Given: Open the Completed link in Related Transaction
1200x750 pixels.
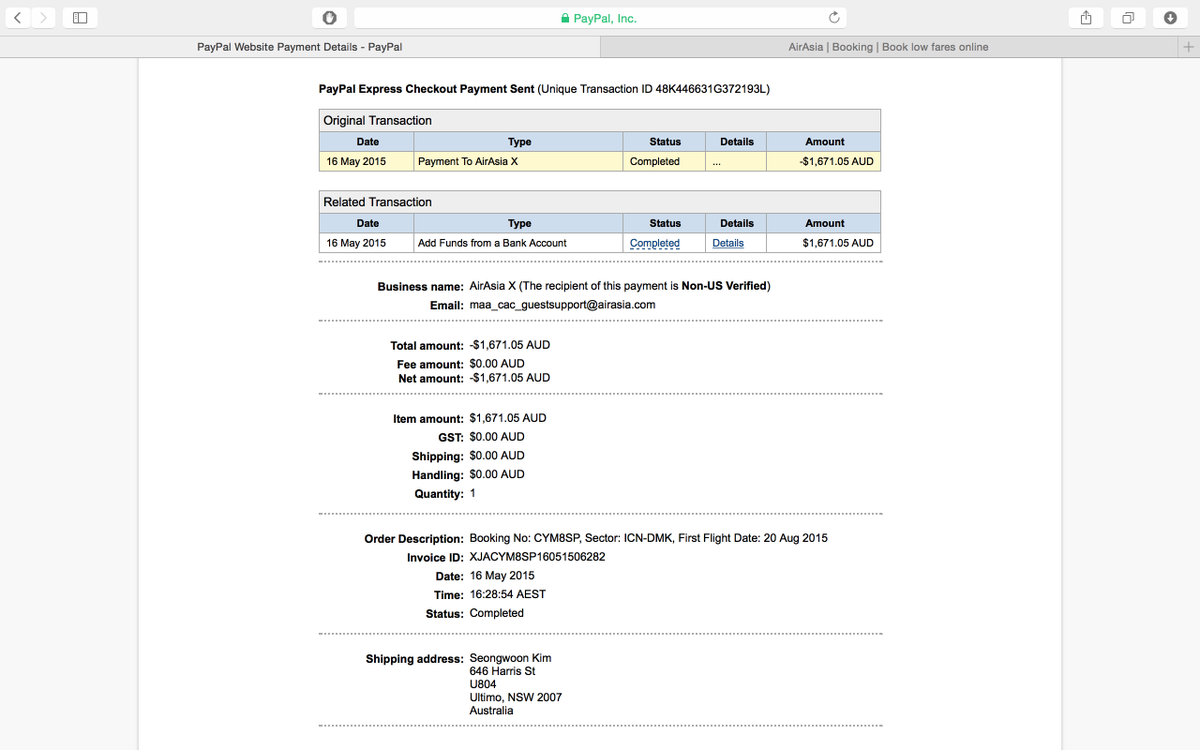Looking at the screenshot, I should pyautogui.click(x=655, y=243).
